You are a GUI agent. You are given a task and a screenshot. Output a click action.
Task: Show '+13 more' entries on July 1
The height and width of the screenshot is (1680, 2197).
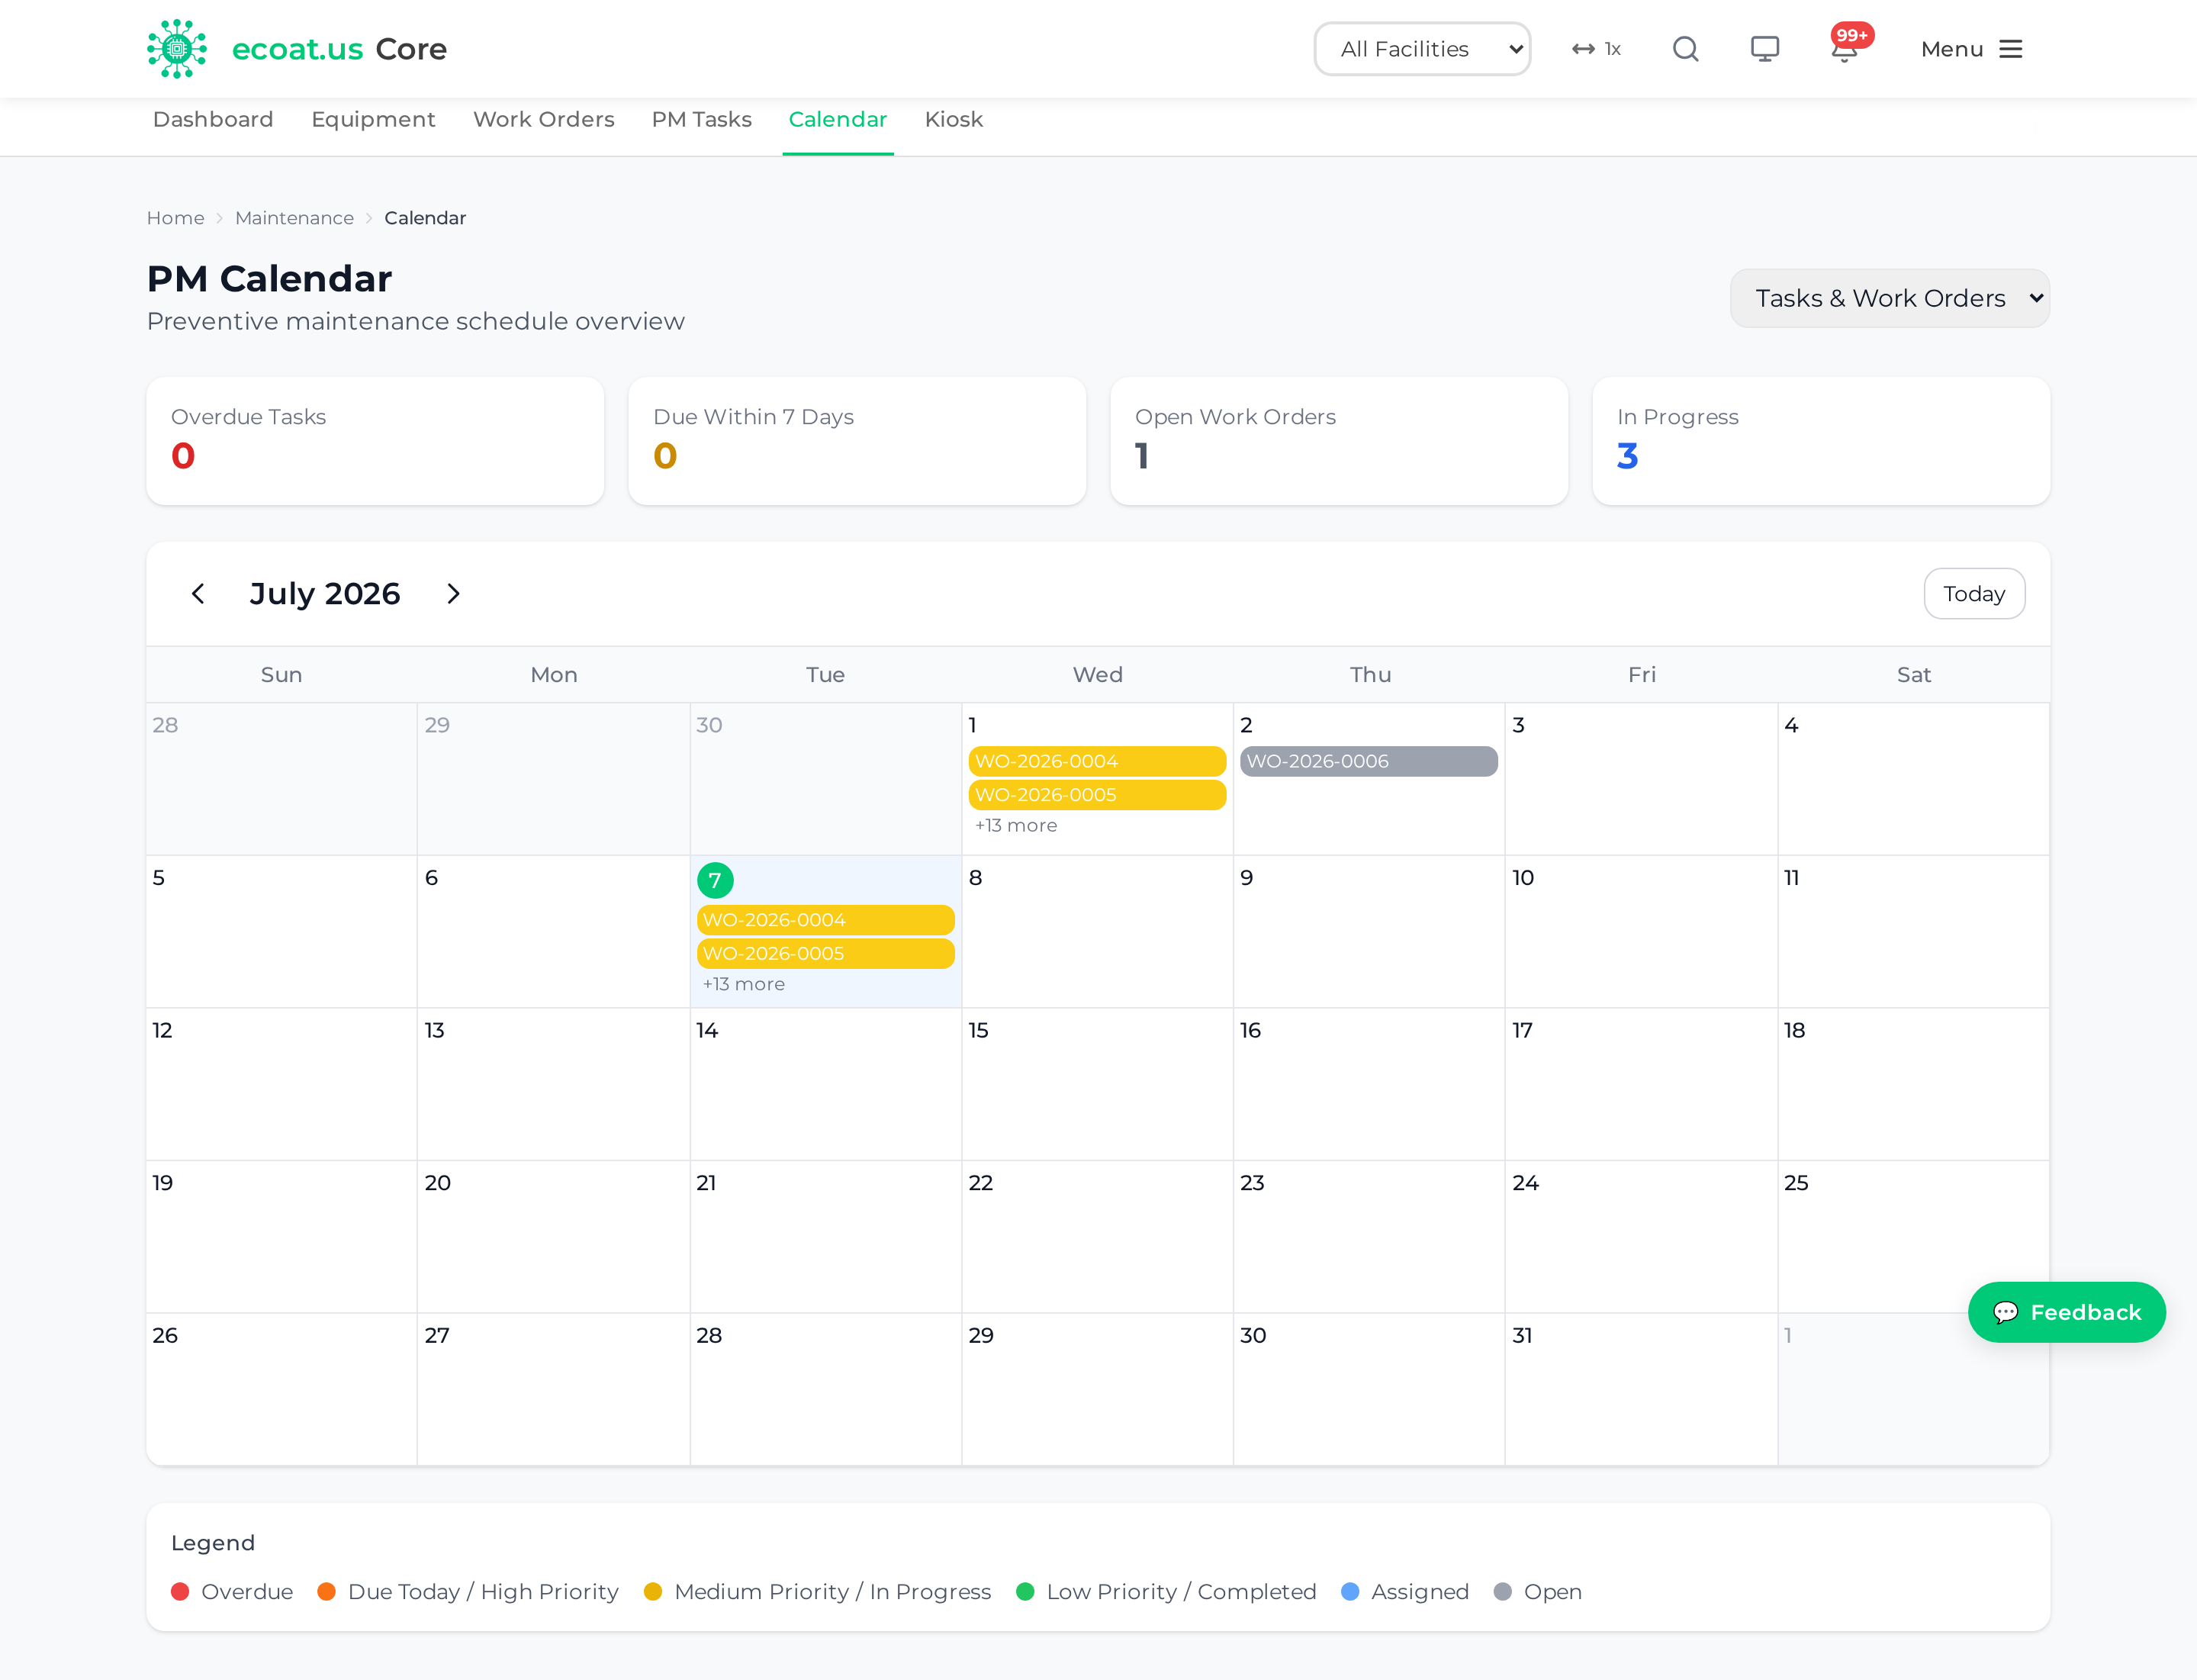click(x=1016, y=826)
